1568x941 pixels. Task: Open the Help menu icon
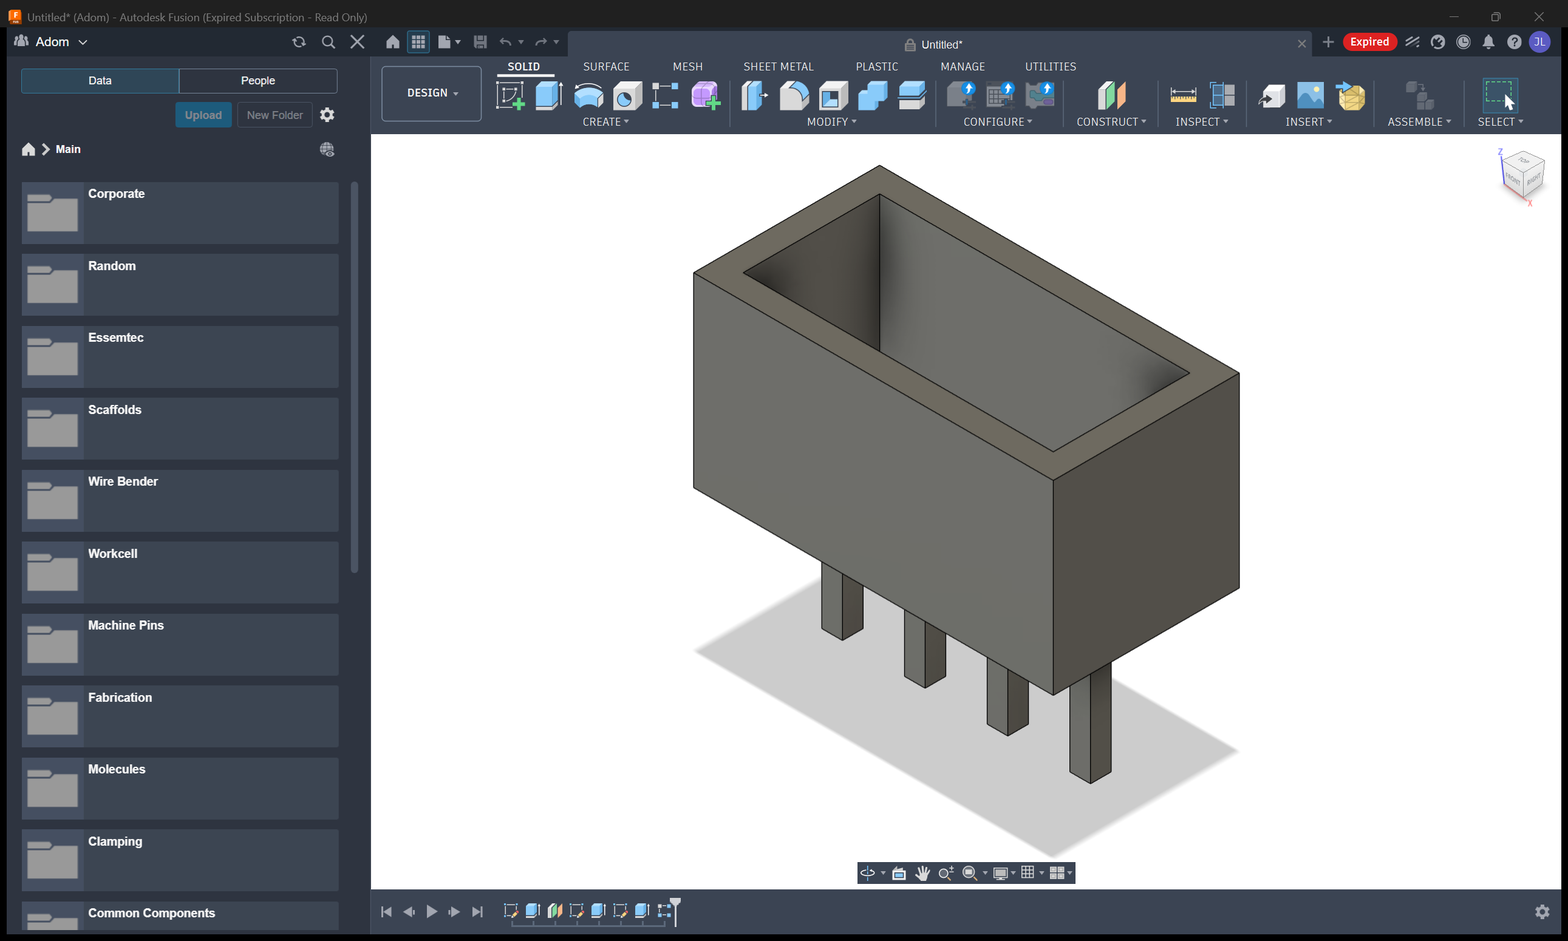(x=1514, y=42)
